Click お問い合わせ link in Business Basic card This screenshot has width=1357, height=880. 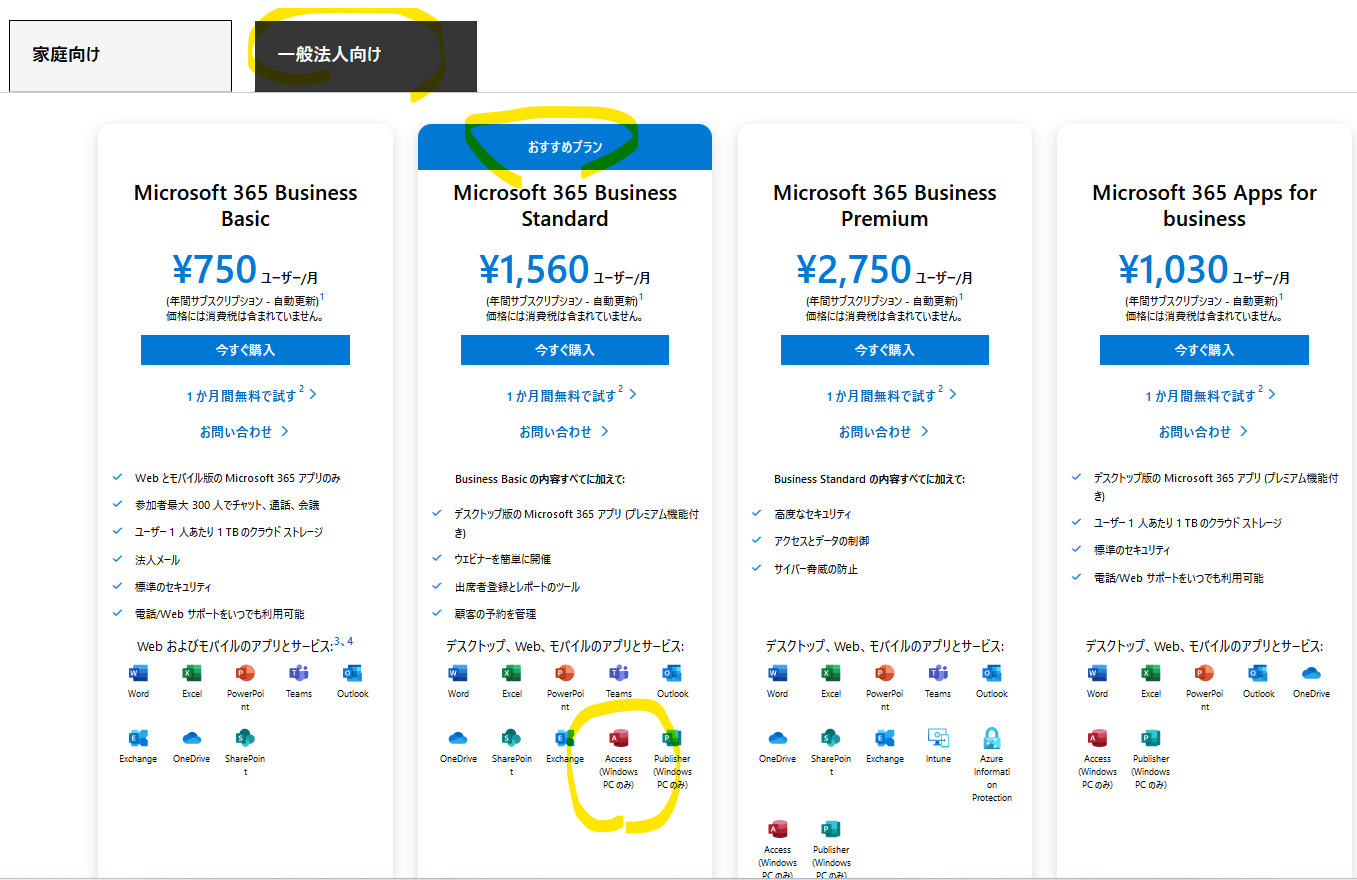point(245,432)
